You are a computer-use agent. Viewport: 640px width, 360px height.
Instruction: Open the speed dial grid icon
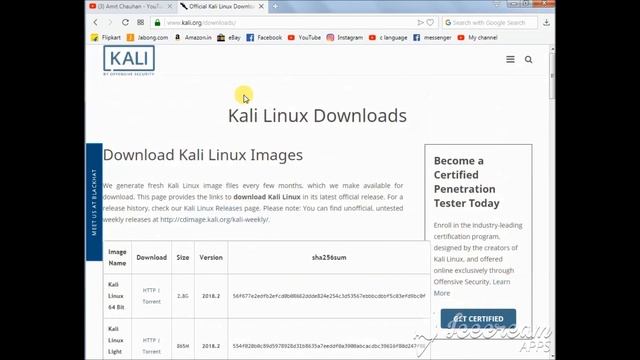point(140,22)
